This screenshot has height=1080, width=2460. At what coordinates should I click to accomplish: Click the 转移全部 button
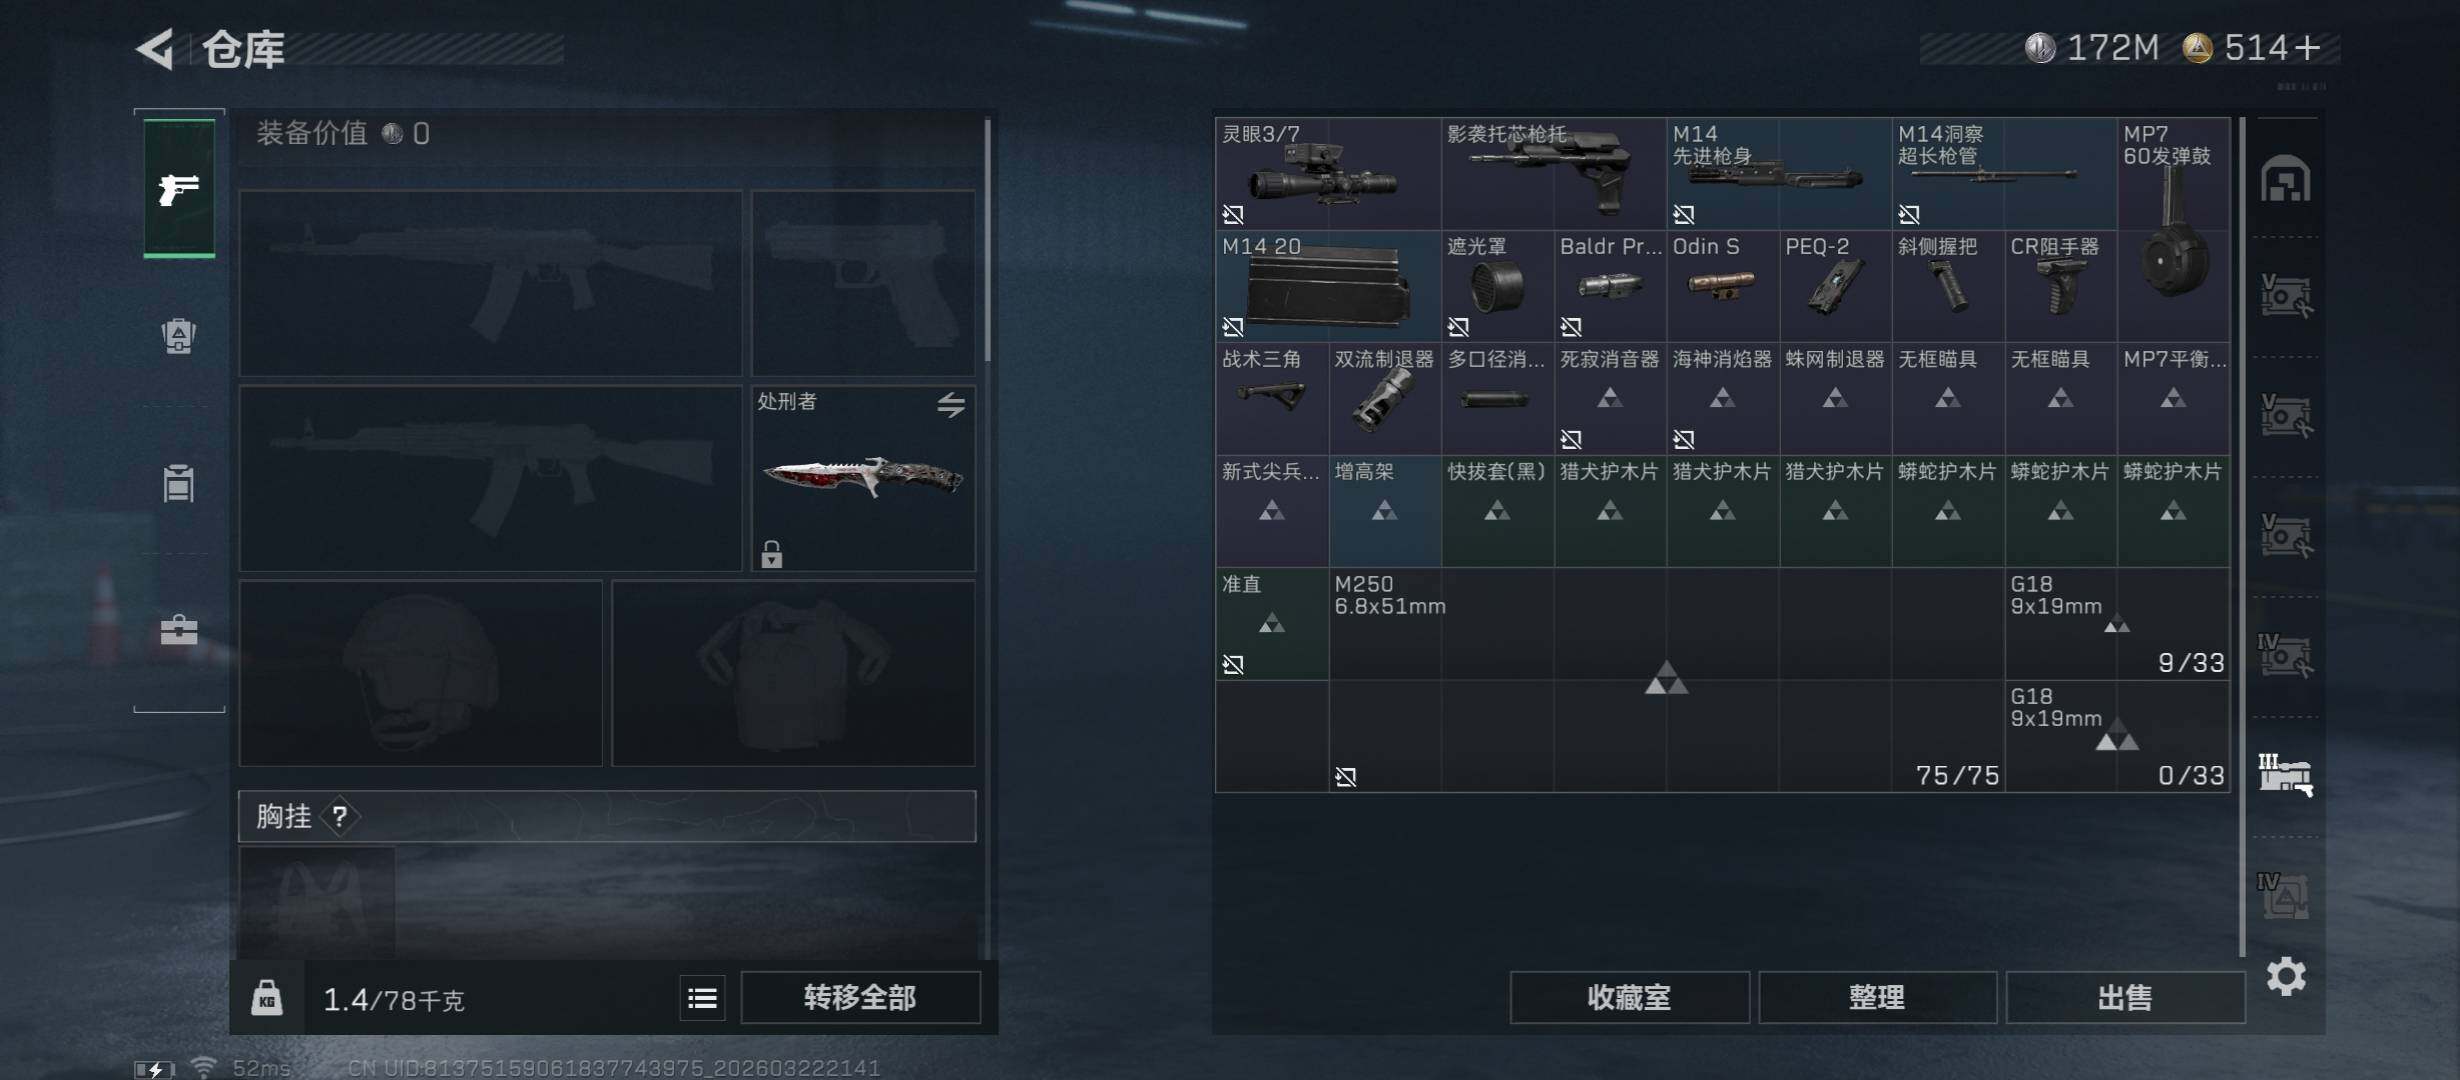point(860,998)
